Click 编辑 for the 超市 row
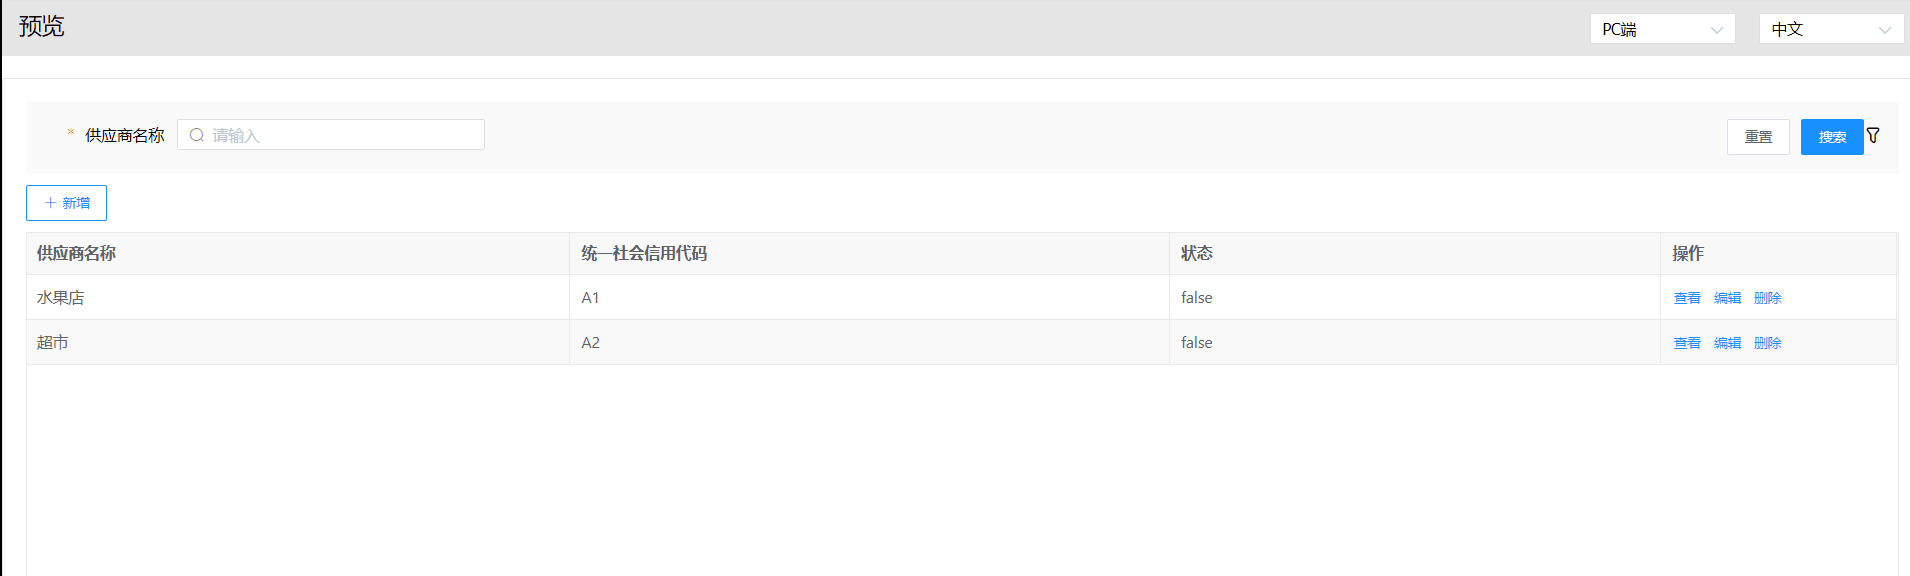 pyautogui.click(x=1727, y=343)
